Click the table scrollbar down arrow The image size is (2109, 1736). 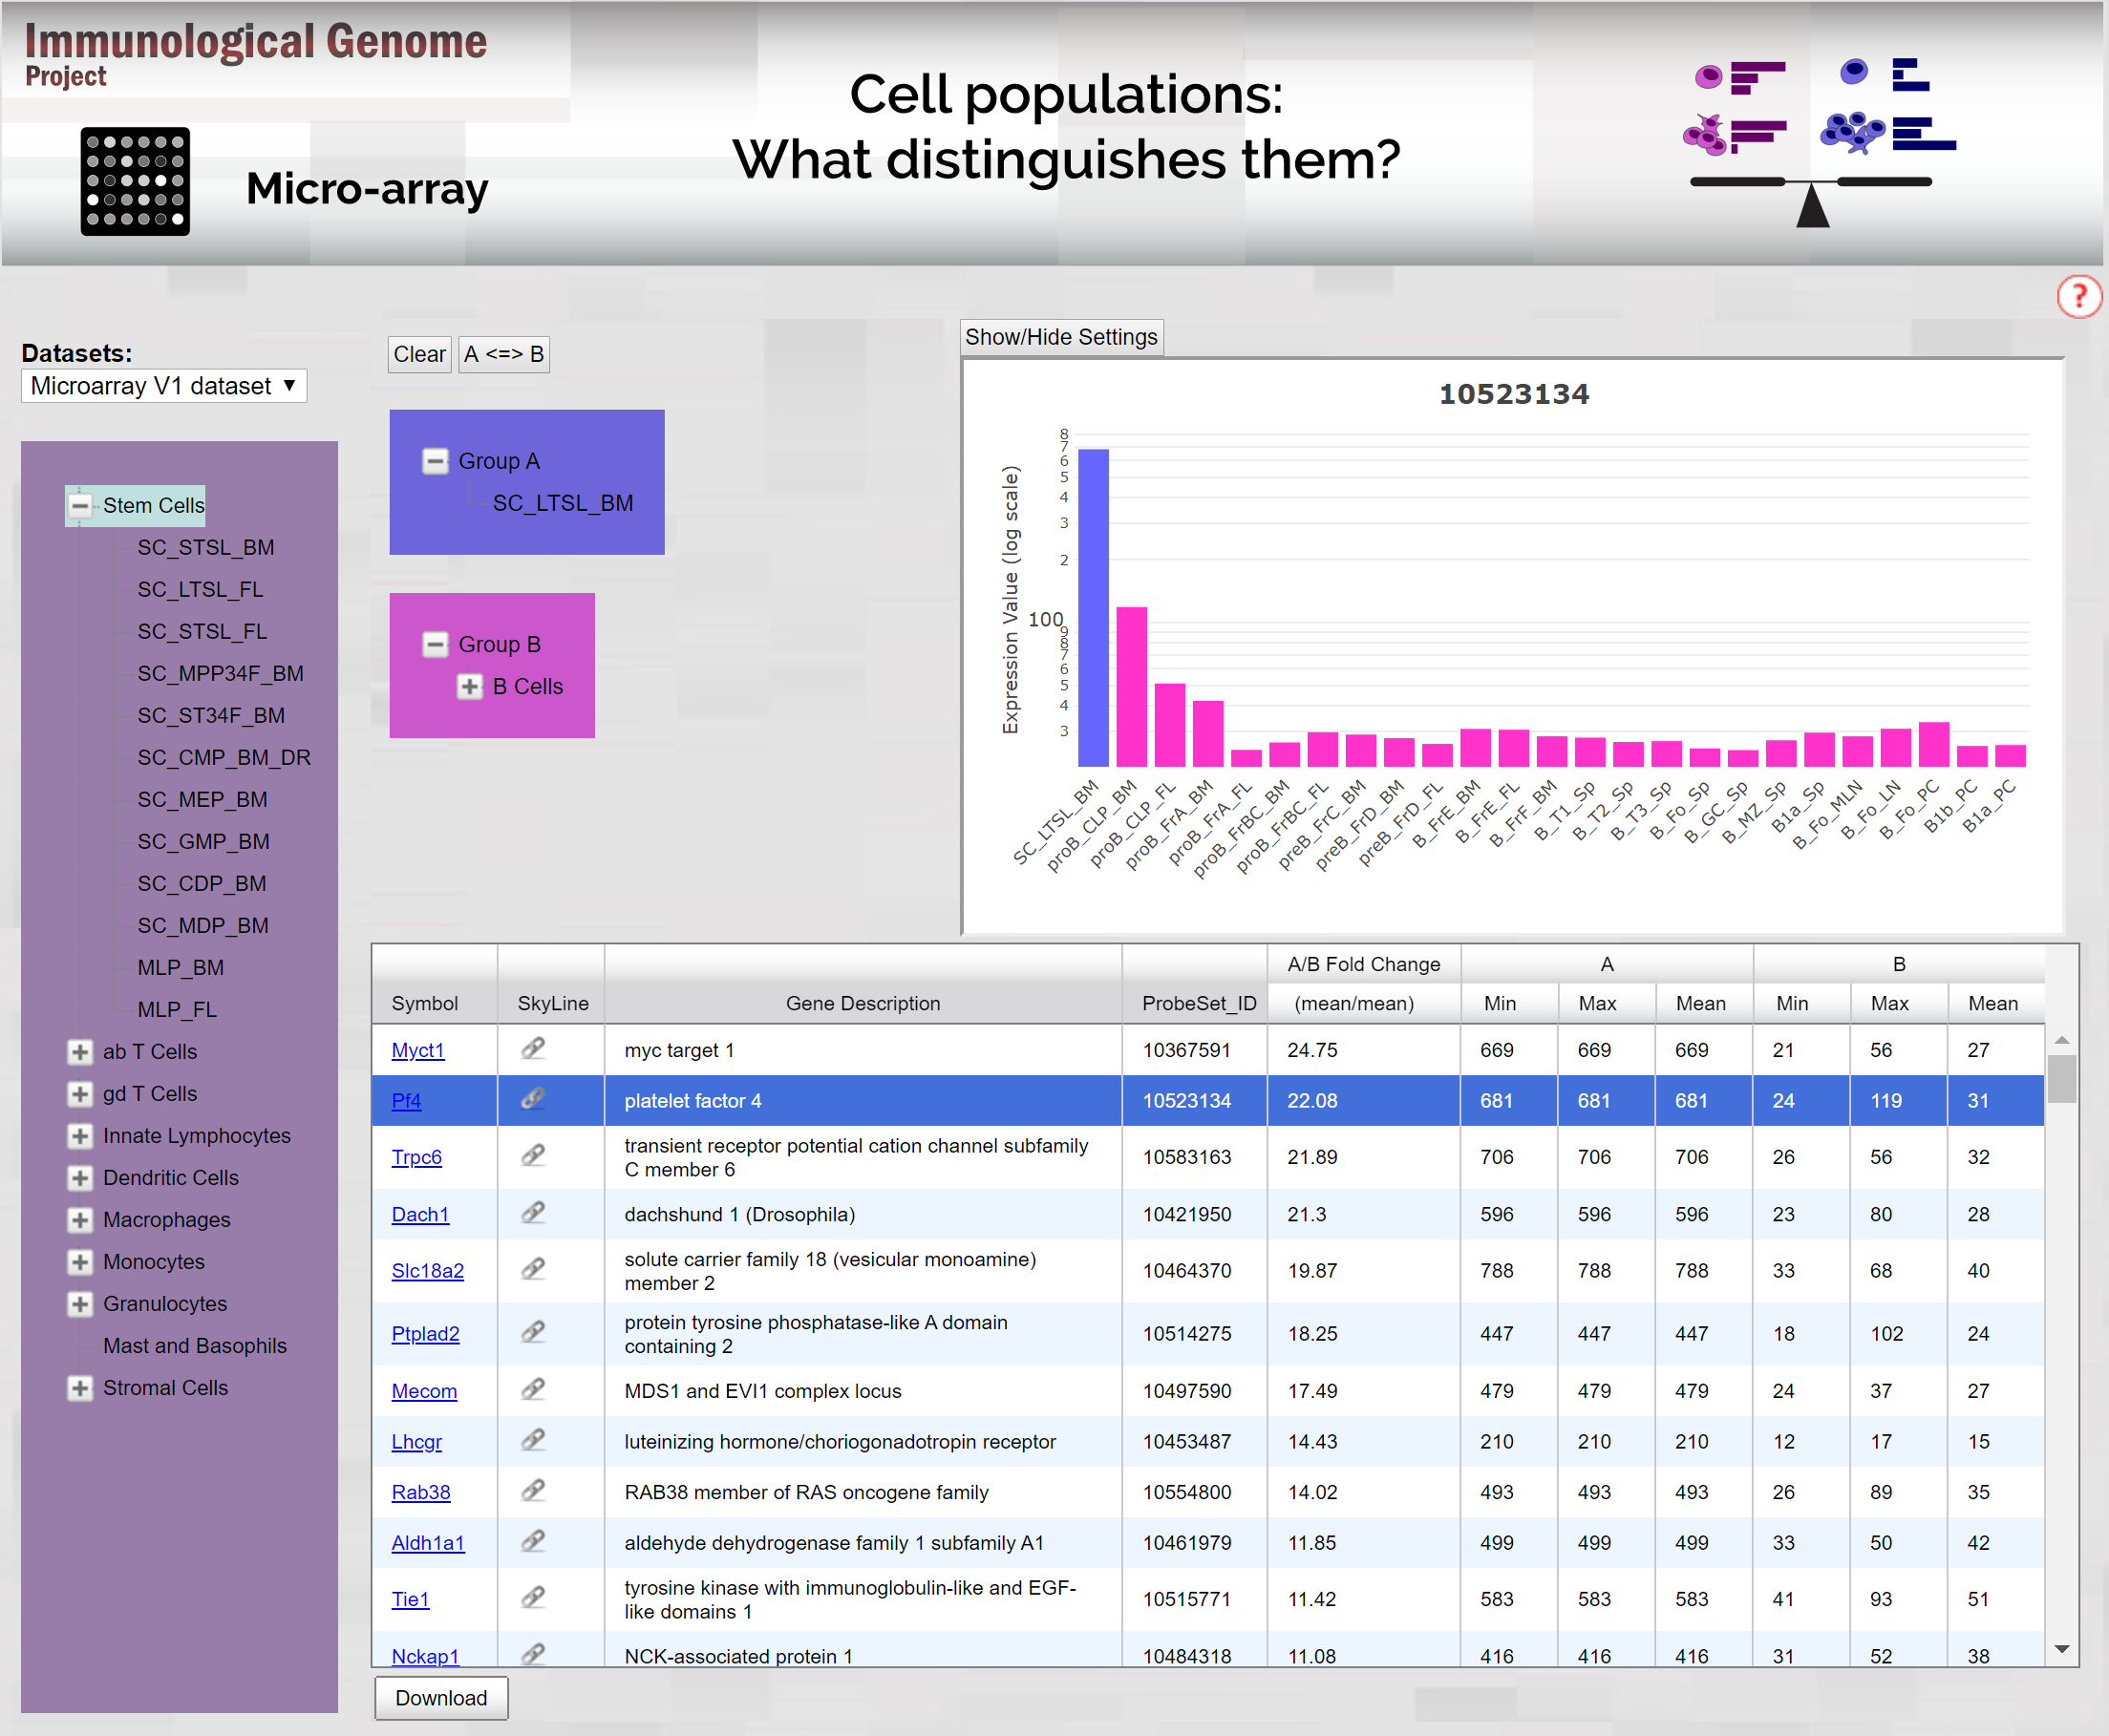point(2061,1648)
